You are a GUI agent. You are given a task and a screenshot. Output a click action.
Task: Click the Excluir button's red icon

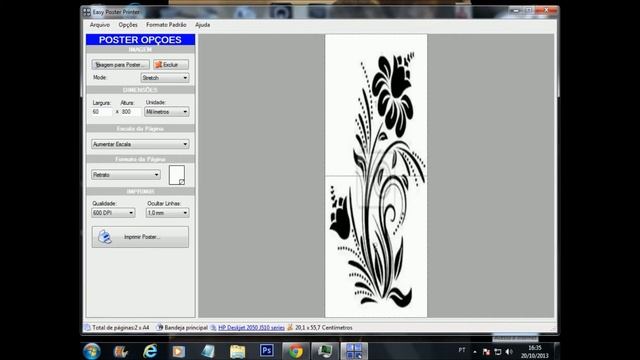[x=158, y=64]
